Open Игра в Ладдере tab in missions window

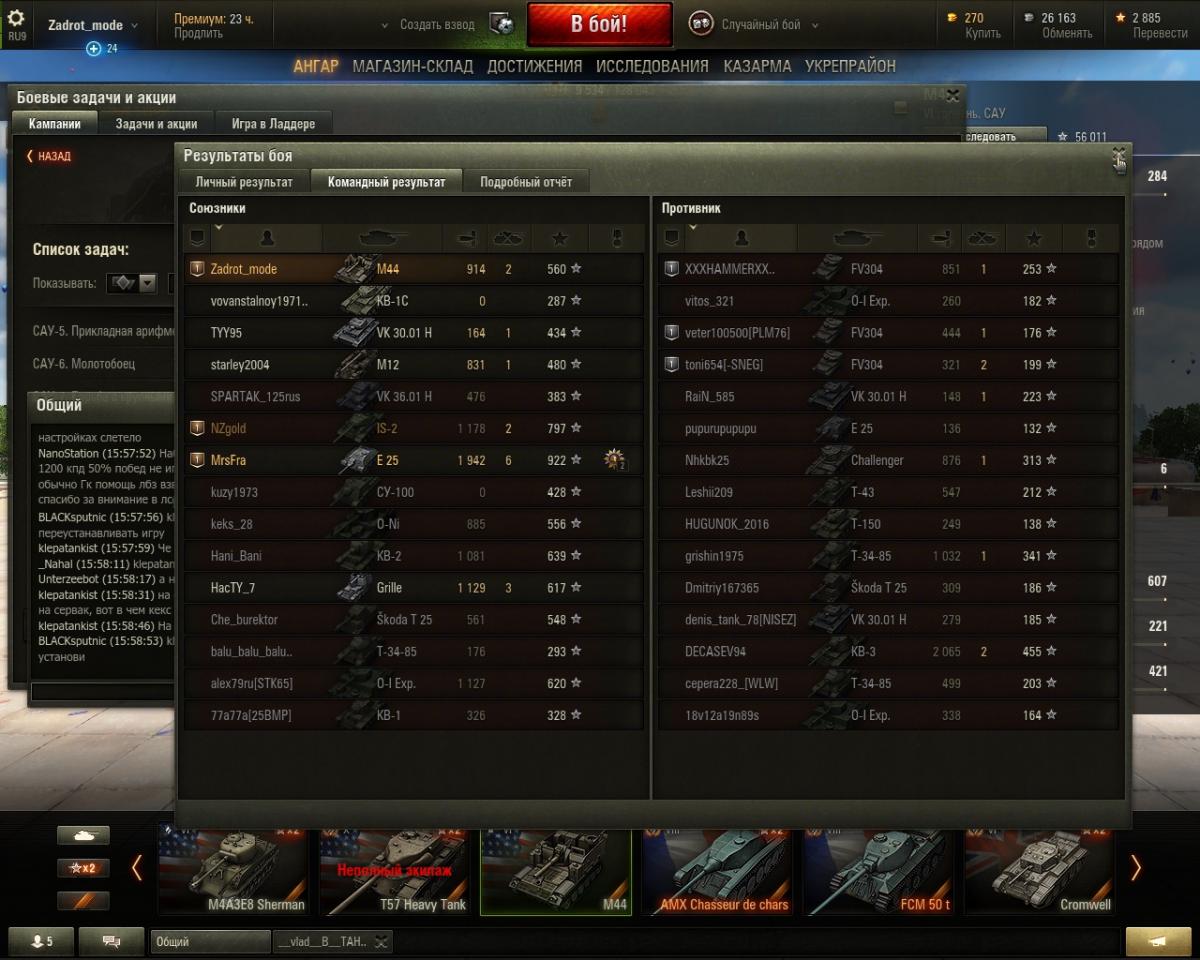pyautogui.click(x=273, y=124)
